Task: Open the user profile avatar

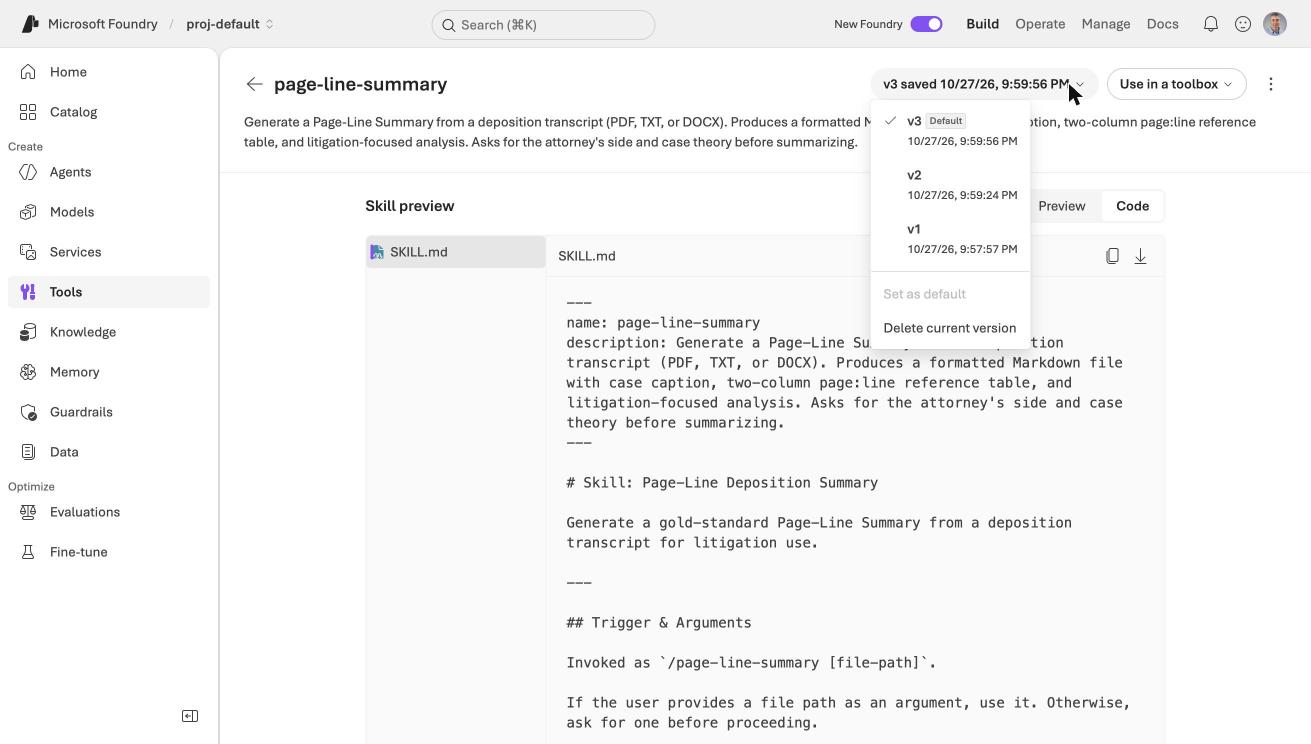Action: (1275, 24)
